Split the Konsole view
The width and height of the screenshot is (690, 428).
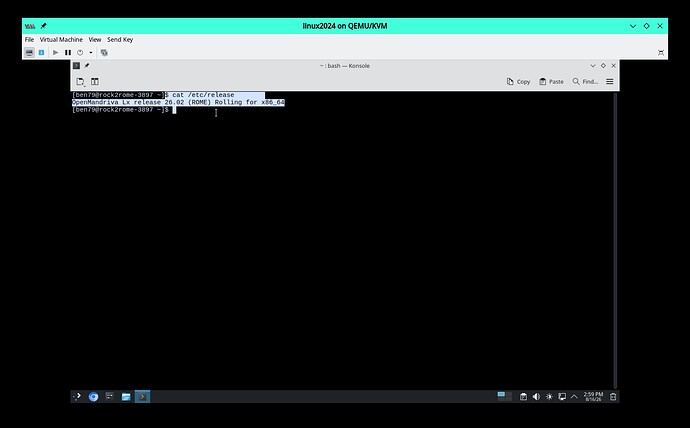pos(95,82)
